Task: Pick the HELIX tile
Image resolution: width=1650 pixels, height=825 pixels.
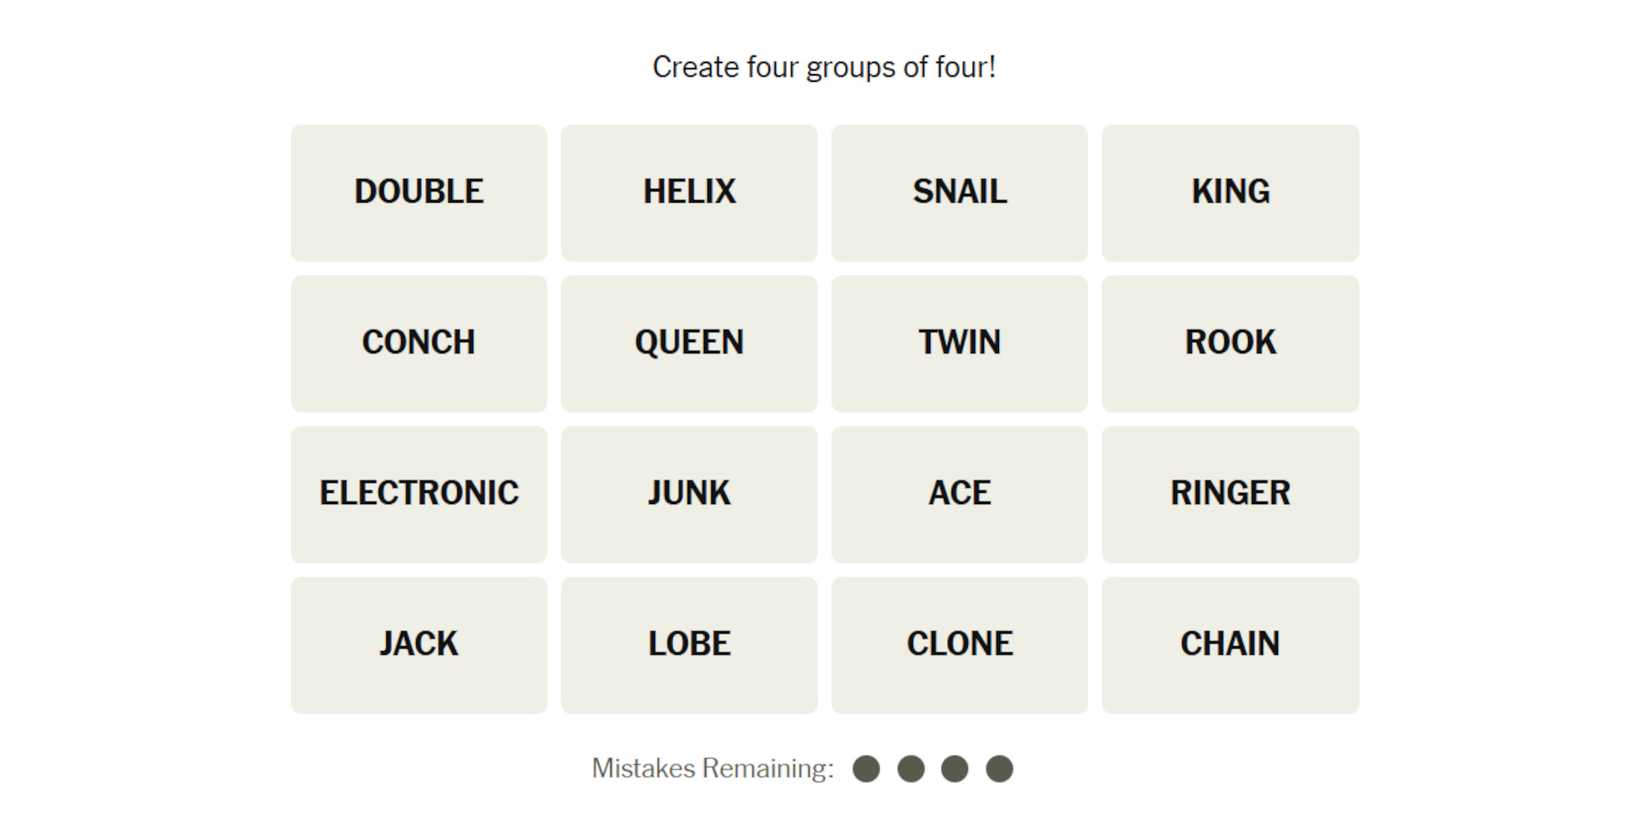Action: (x=689, y=192)
